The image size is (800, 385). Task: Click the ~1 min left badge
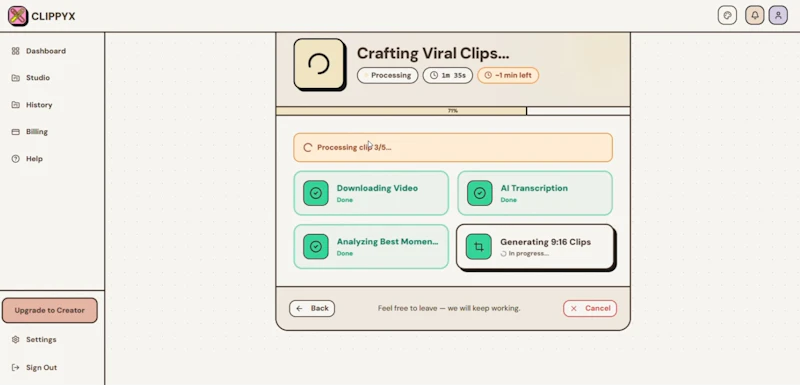pos(508,75)
